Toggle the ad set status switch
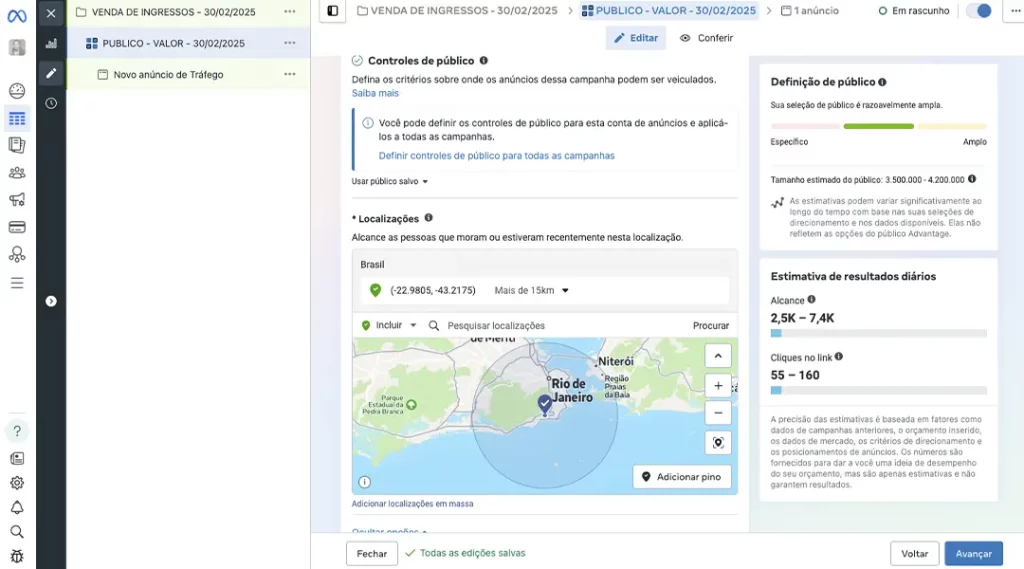This screenshot has height=569, width=1024. click(x=980, y=11)
